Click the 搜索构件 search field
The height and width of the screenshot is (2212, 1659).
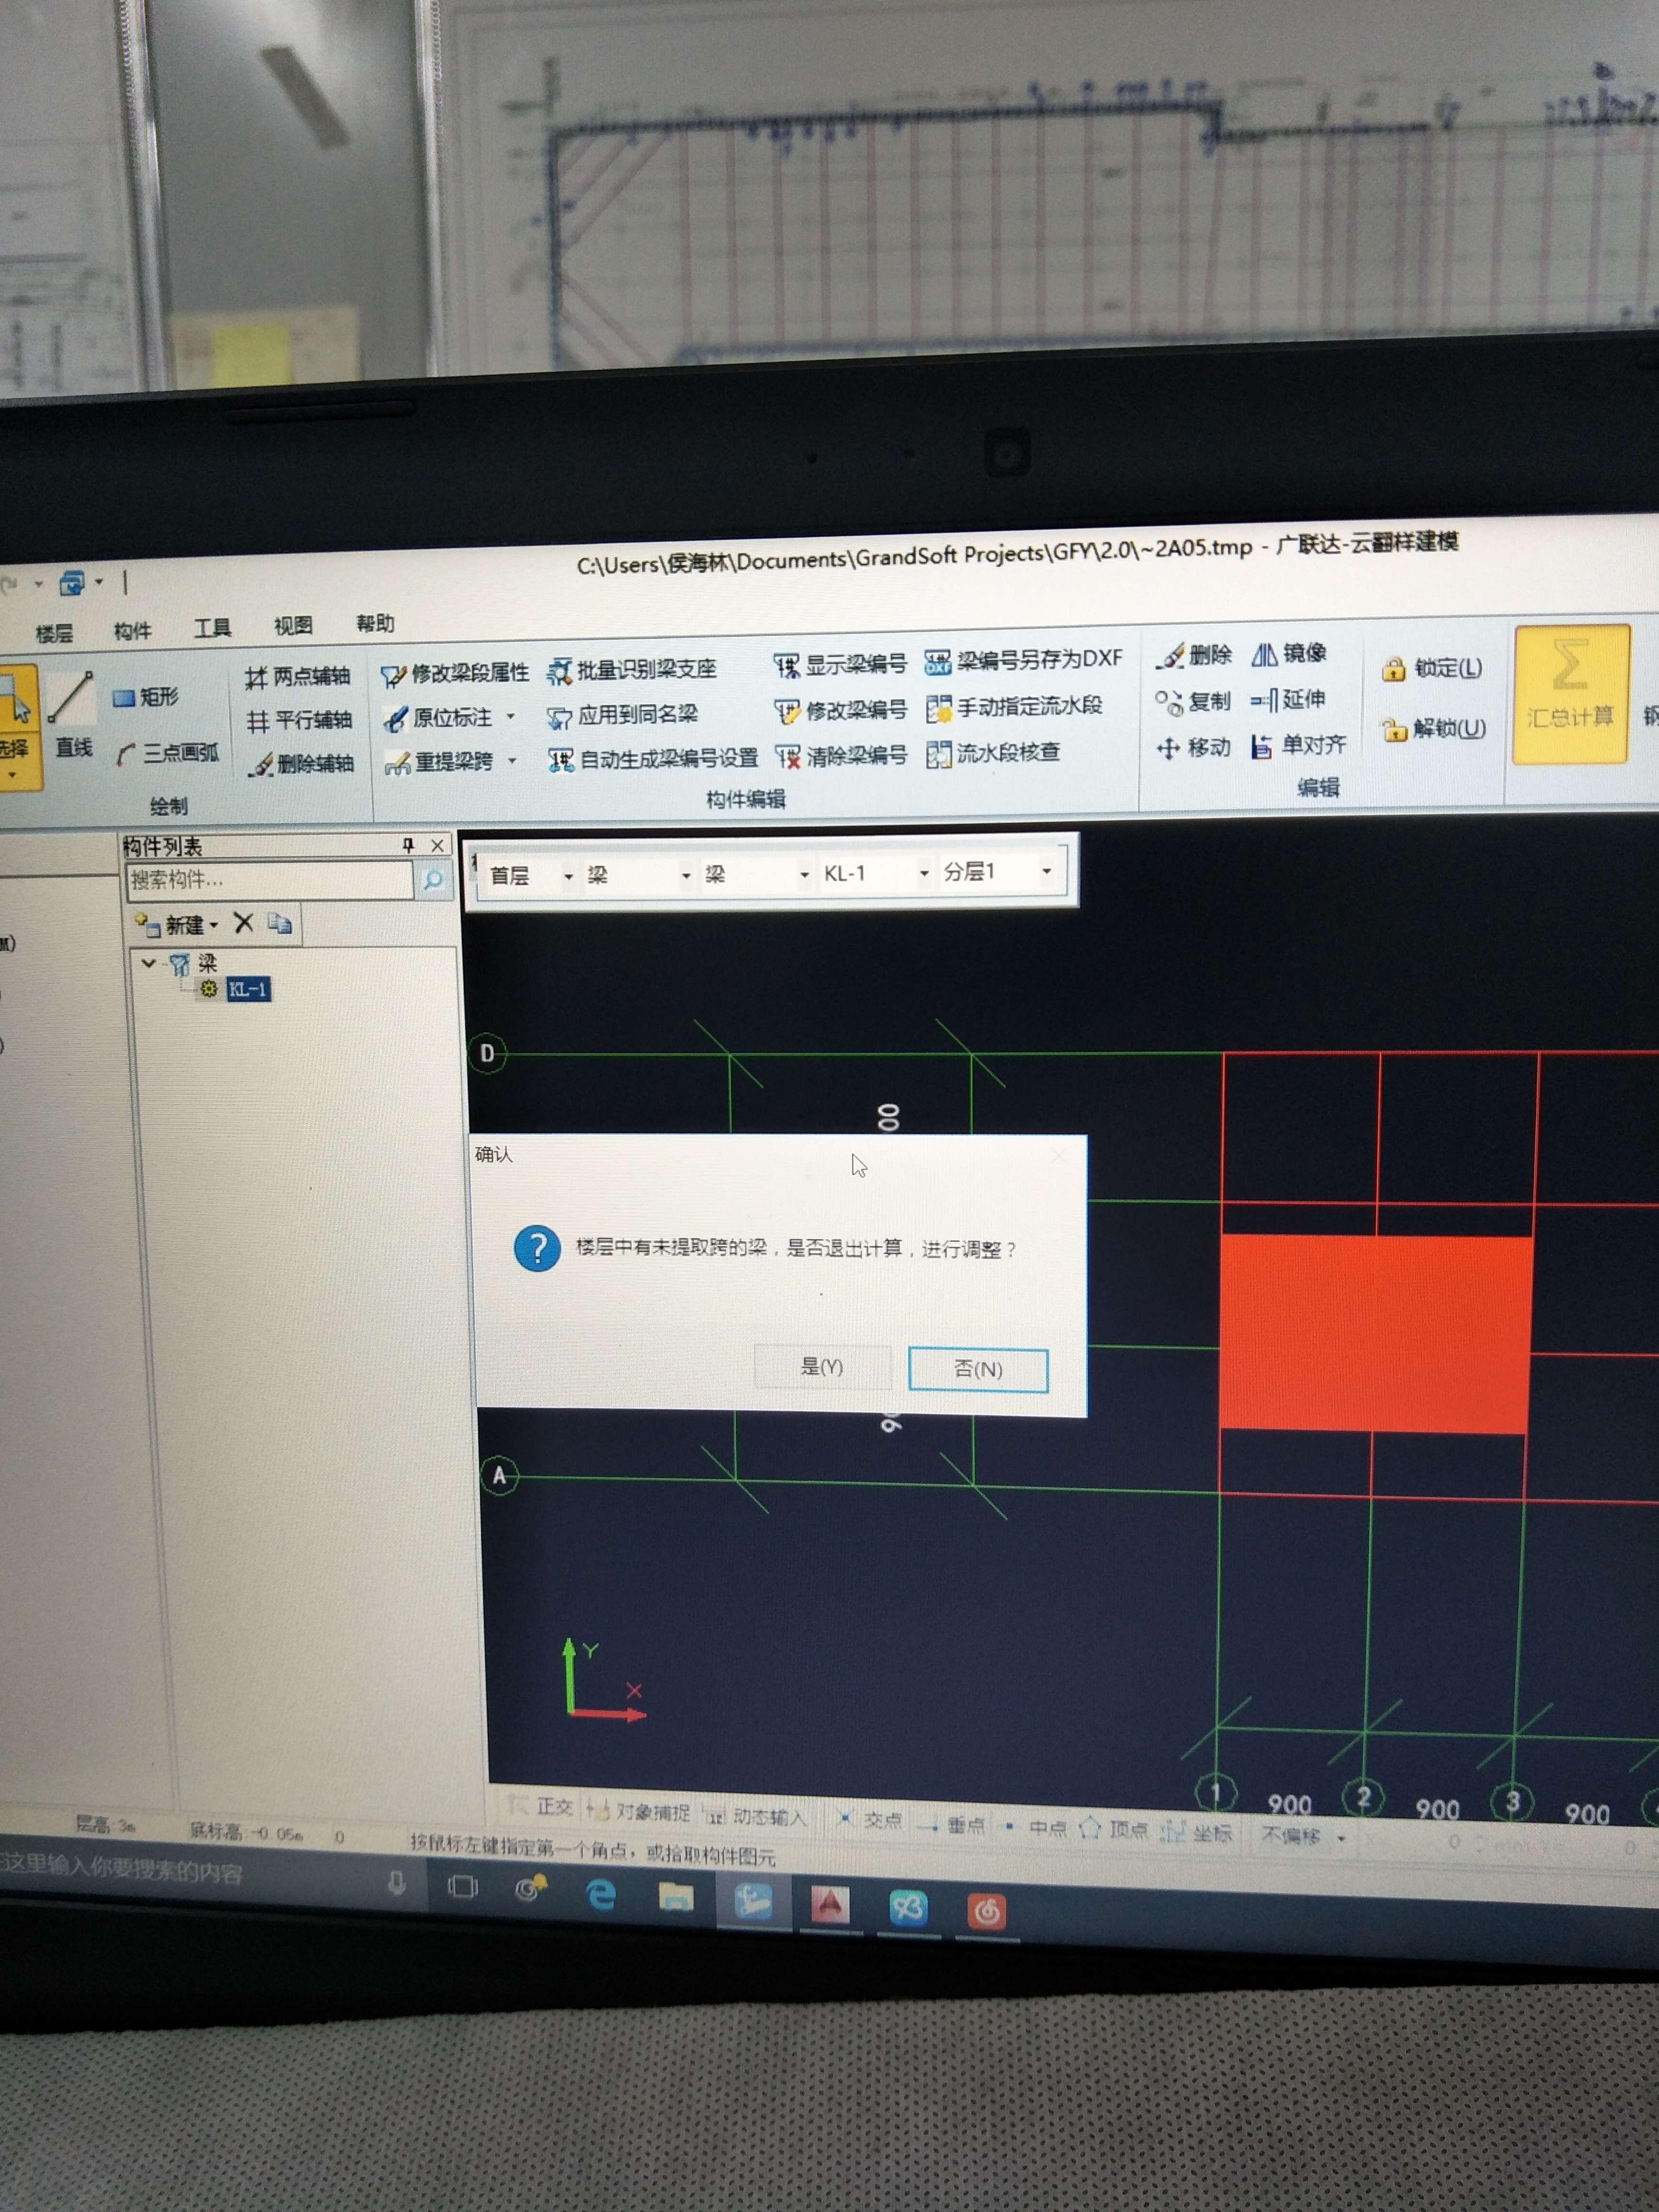point(270,880)
